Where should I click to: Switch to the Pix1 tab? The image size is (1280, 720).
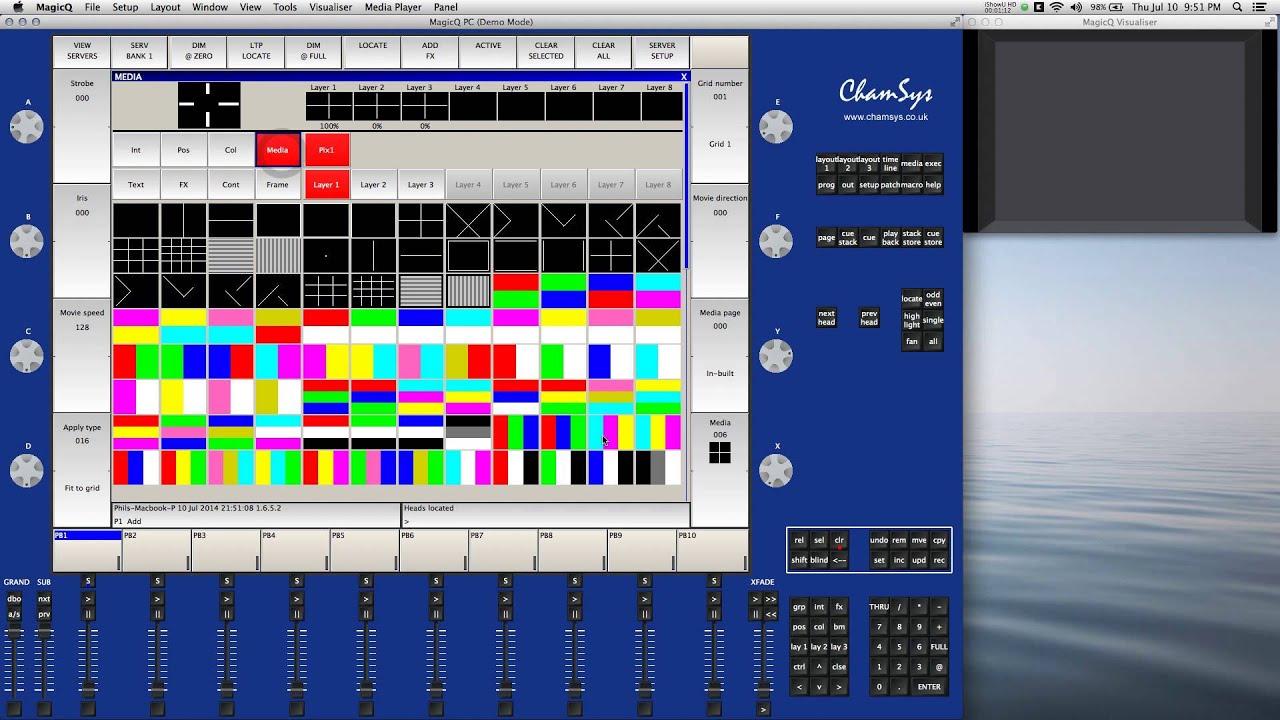[326, 150]
